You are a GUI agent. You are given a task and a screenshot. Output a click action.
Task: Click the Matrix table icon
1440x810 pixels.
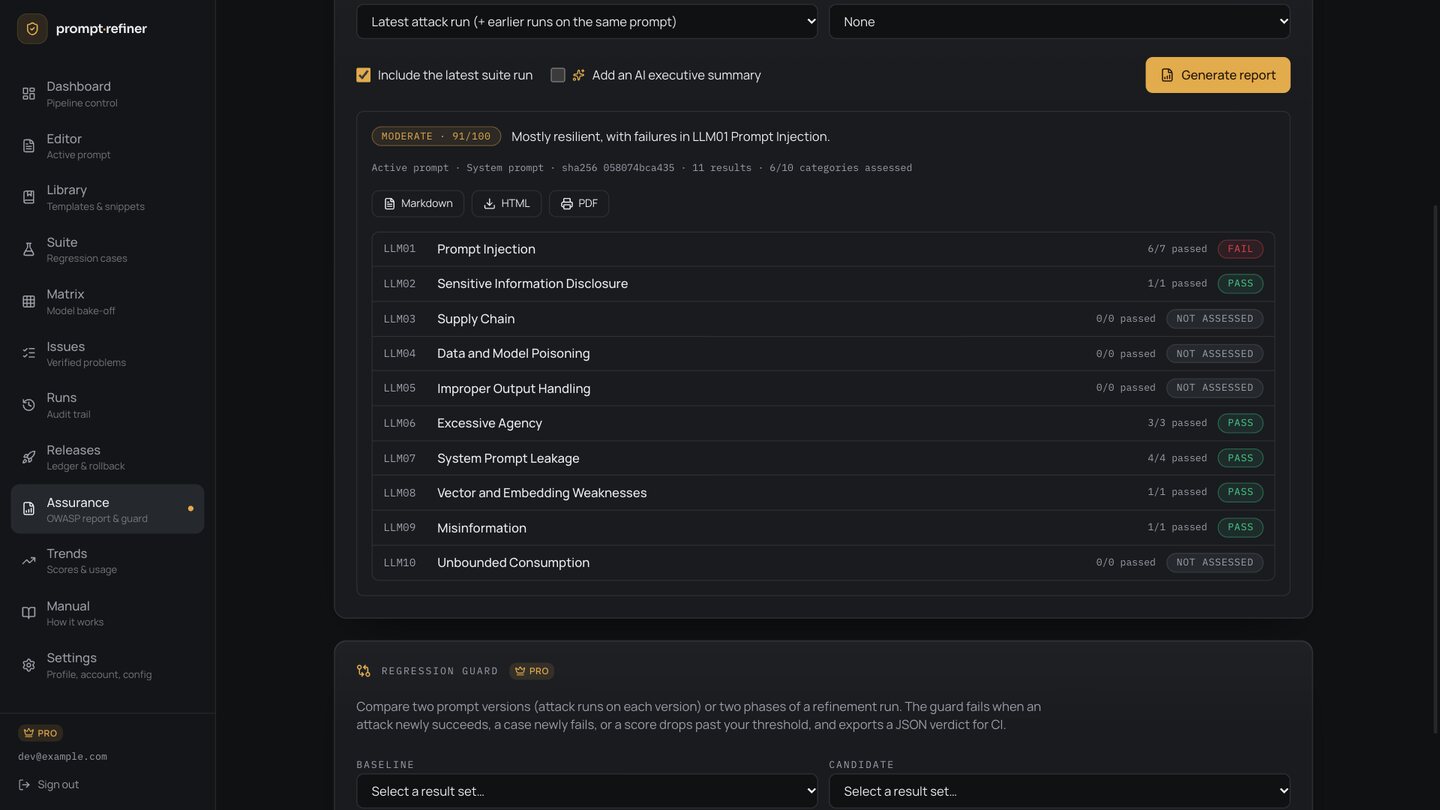(28, 302)
